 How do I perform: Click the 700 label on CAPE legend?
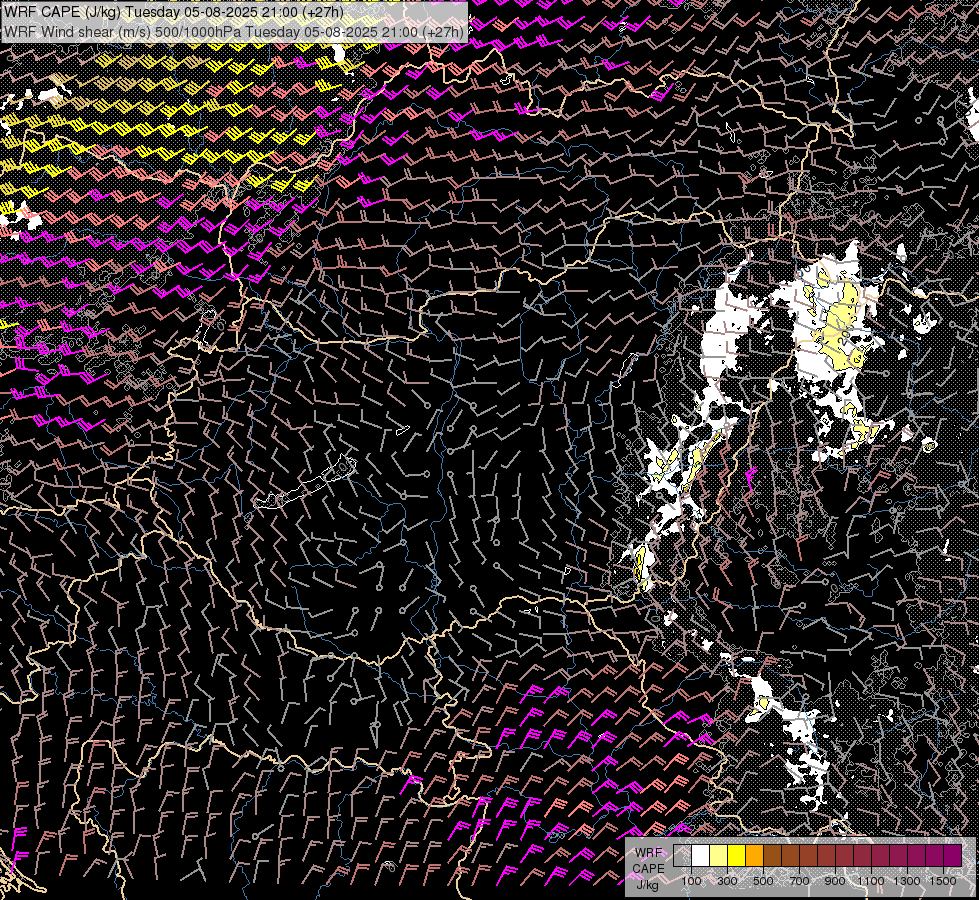tap(799, 881)
